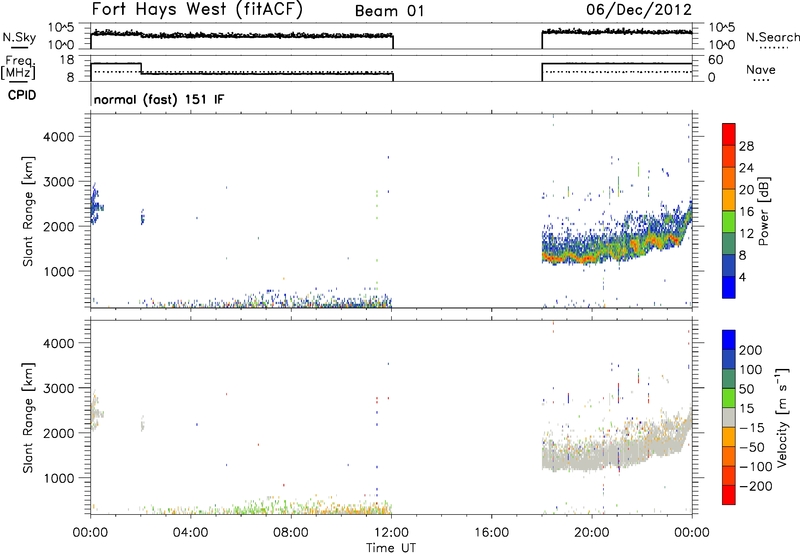Click the '18' value on the frequency axis
The width and height of the screenshot is (800, 554).
tap(67, 60)
